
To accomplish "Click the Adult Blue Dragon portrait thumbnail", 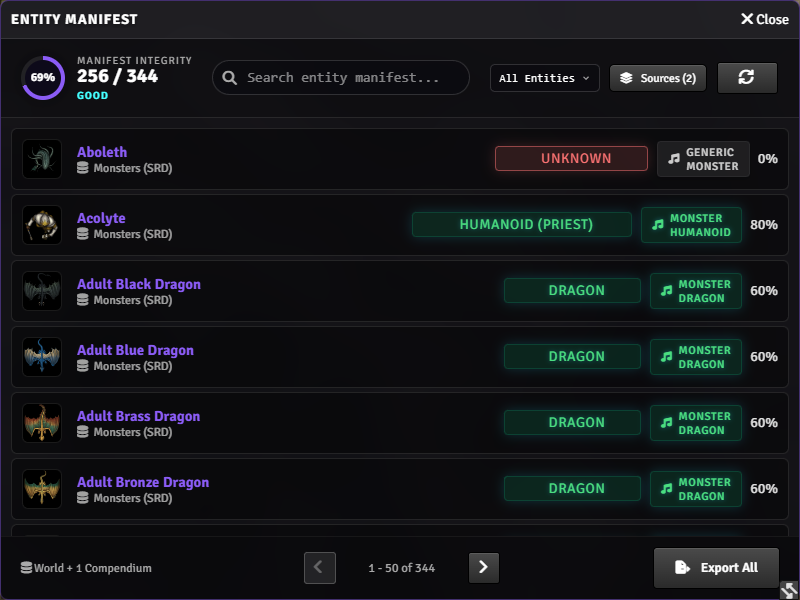I will pos(42,357).
